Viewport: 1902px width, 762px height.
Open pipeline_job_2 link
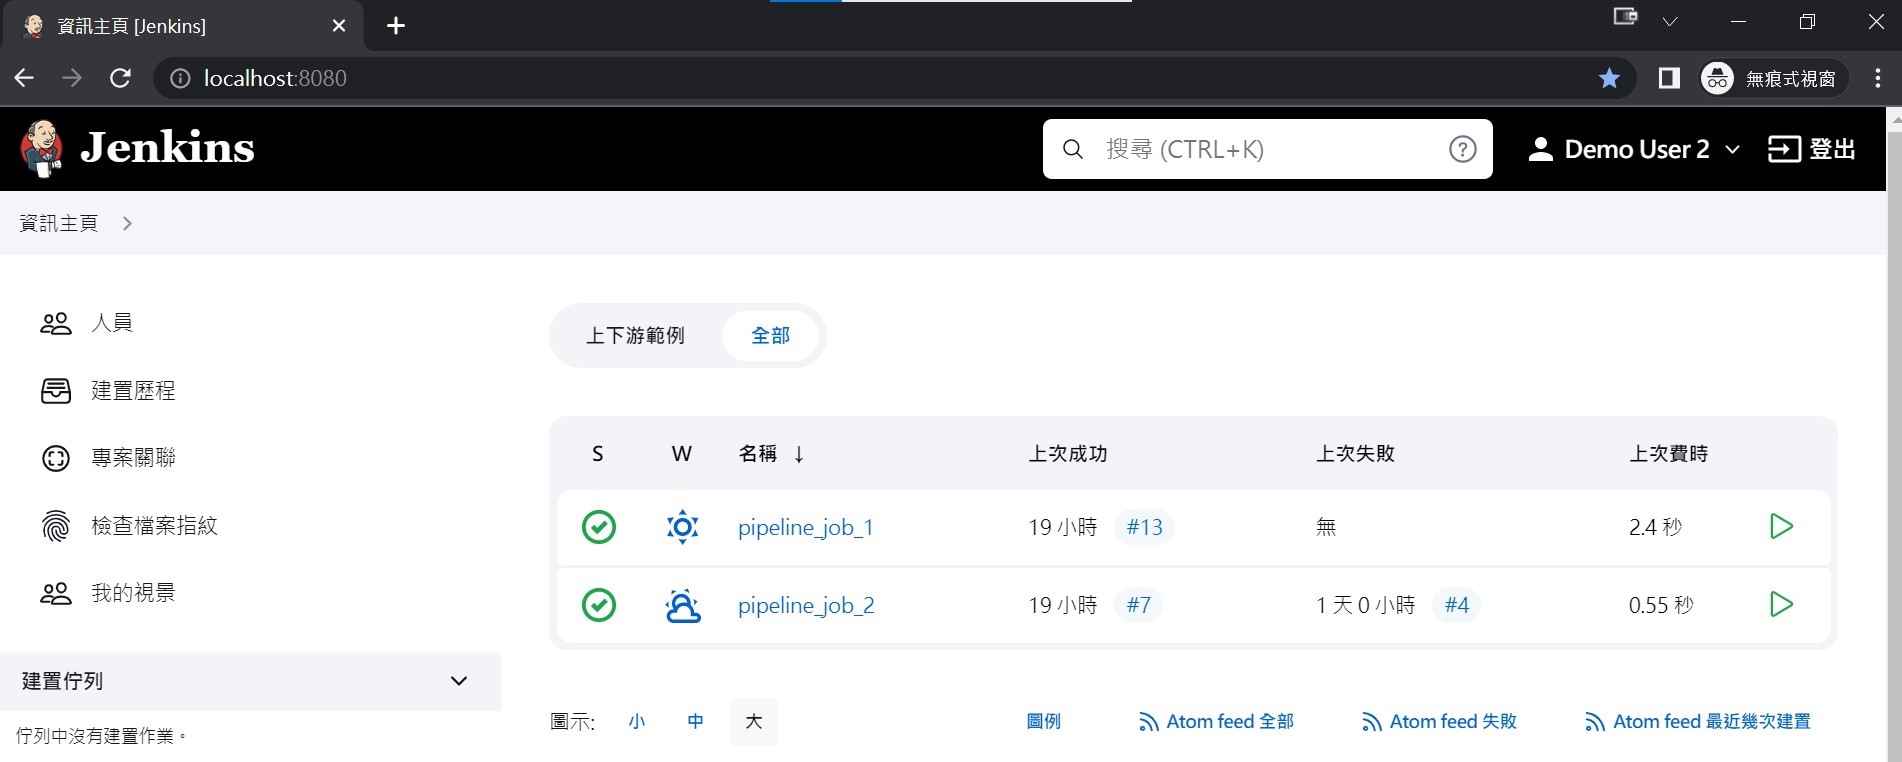click(x=806, y=605)
